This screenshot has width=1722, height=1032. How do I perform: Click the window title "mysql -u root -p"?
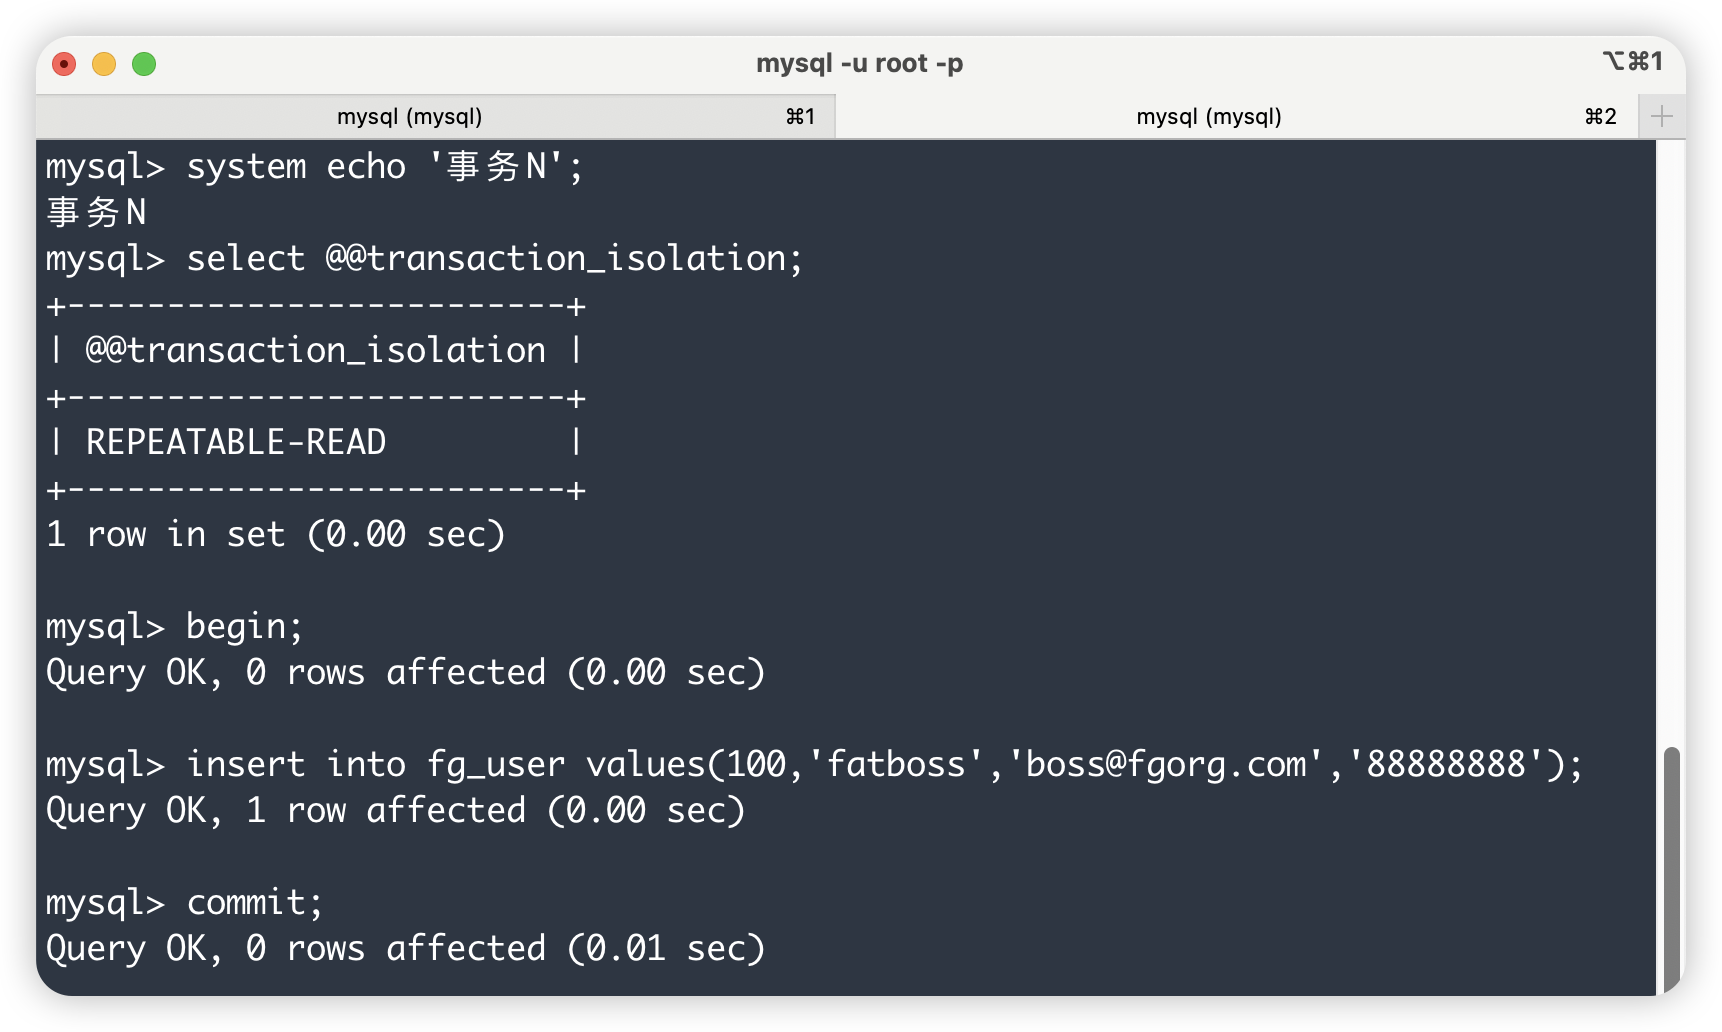click(859, 64)
